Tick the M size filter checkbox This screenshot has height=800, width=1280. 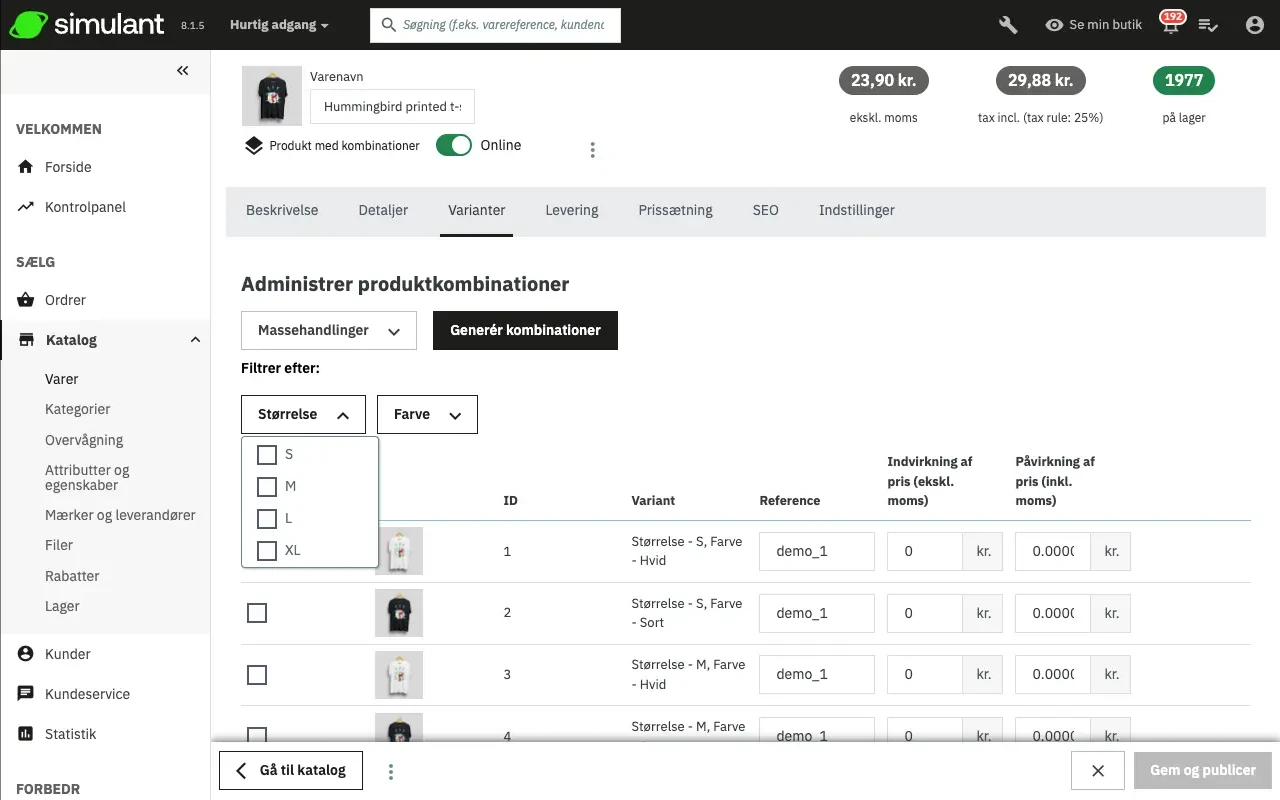tap(267, 487)
